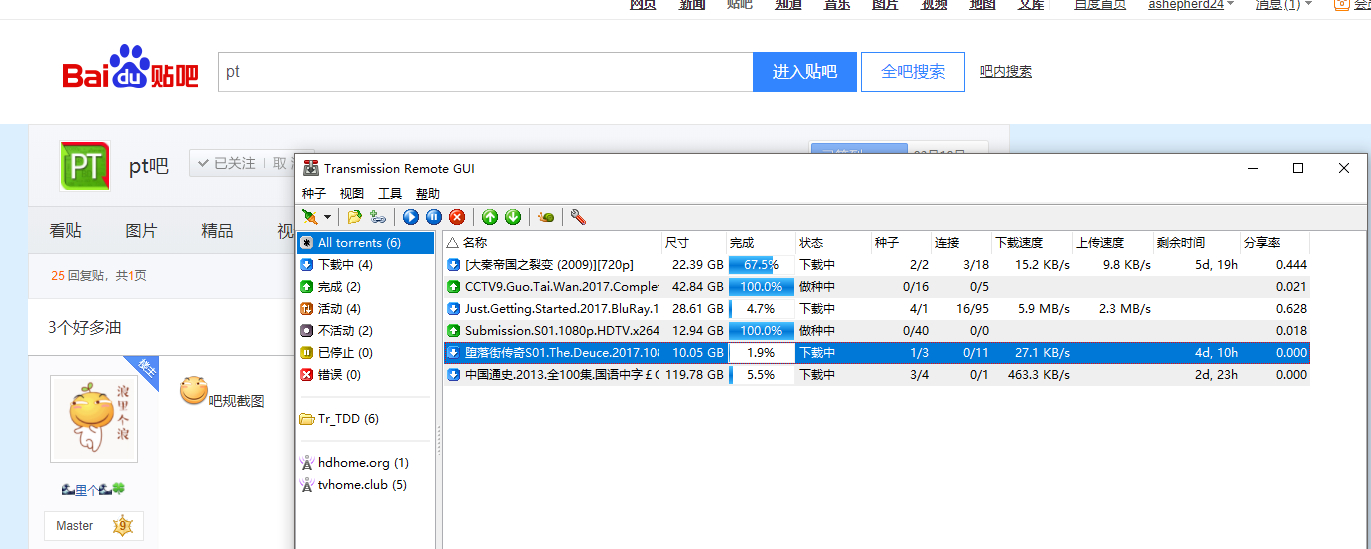Click download icon of Just.Getting.Started torrent
The image size is (1371, 549).
[454, 308]
